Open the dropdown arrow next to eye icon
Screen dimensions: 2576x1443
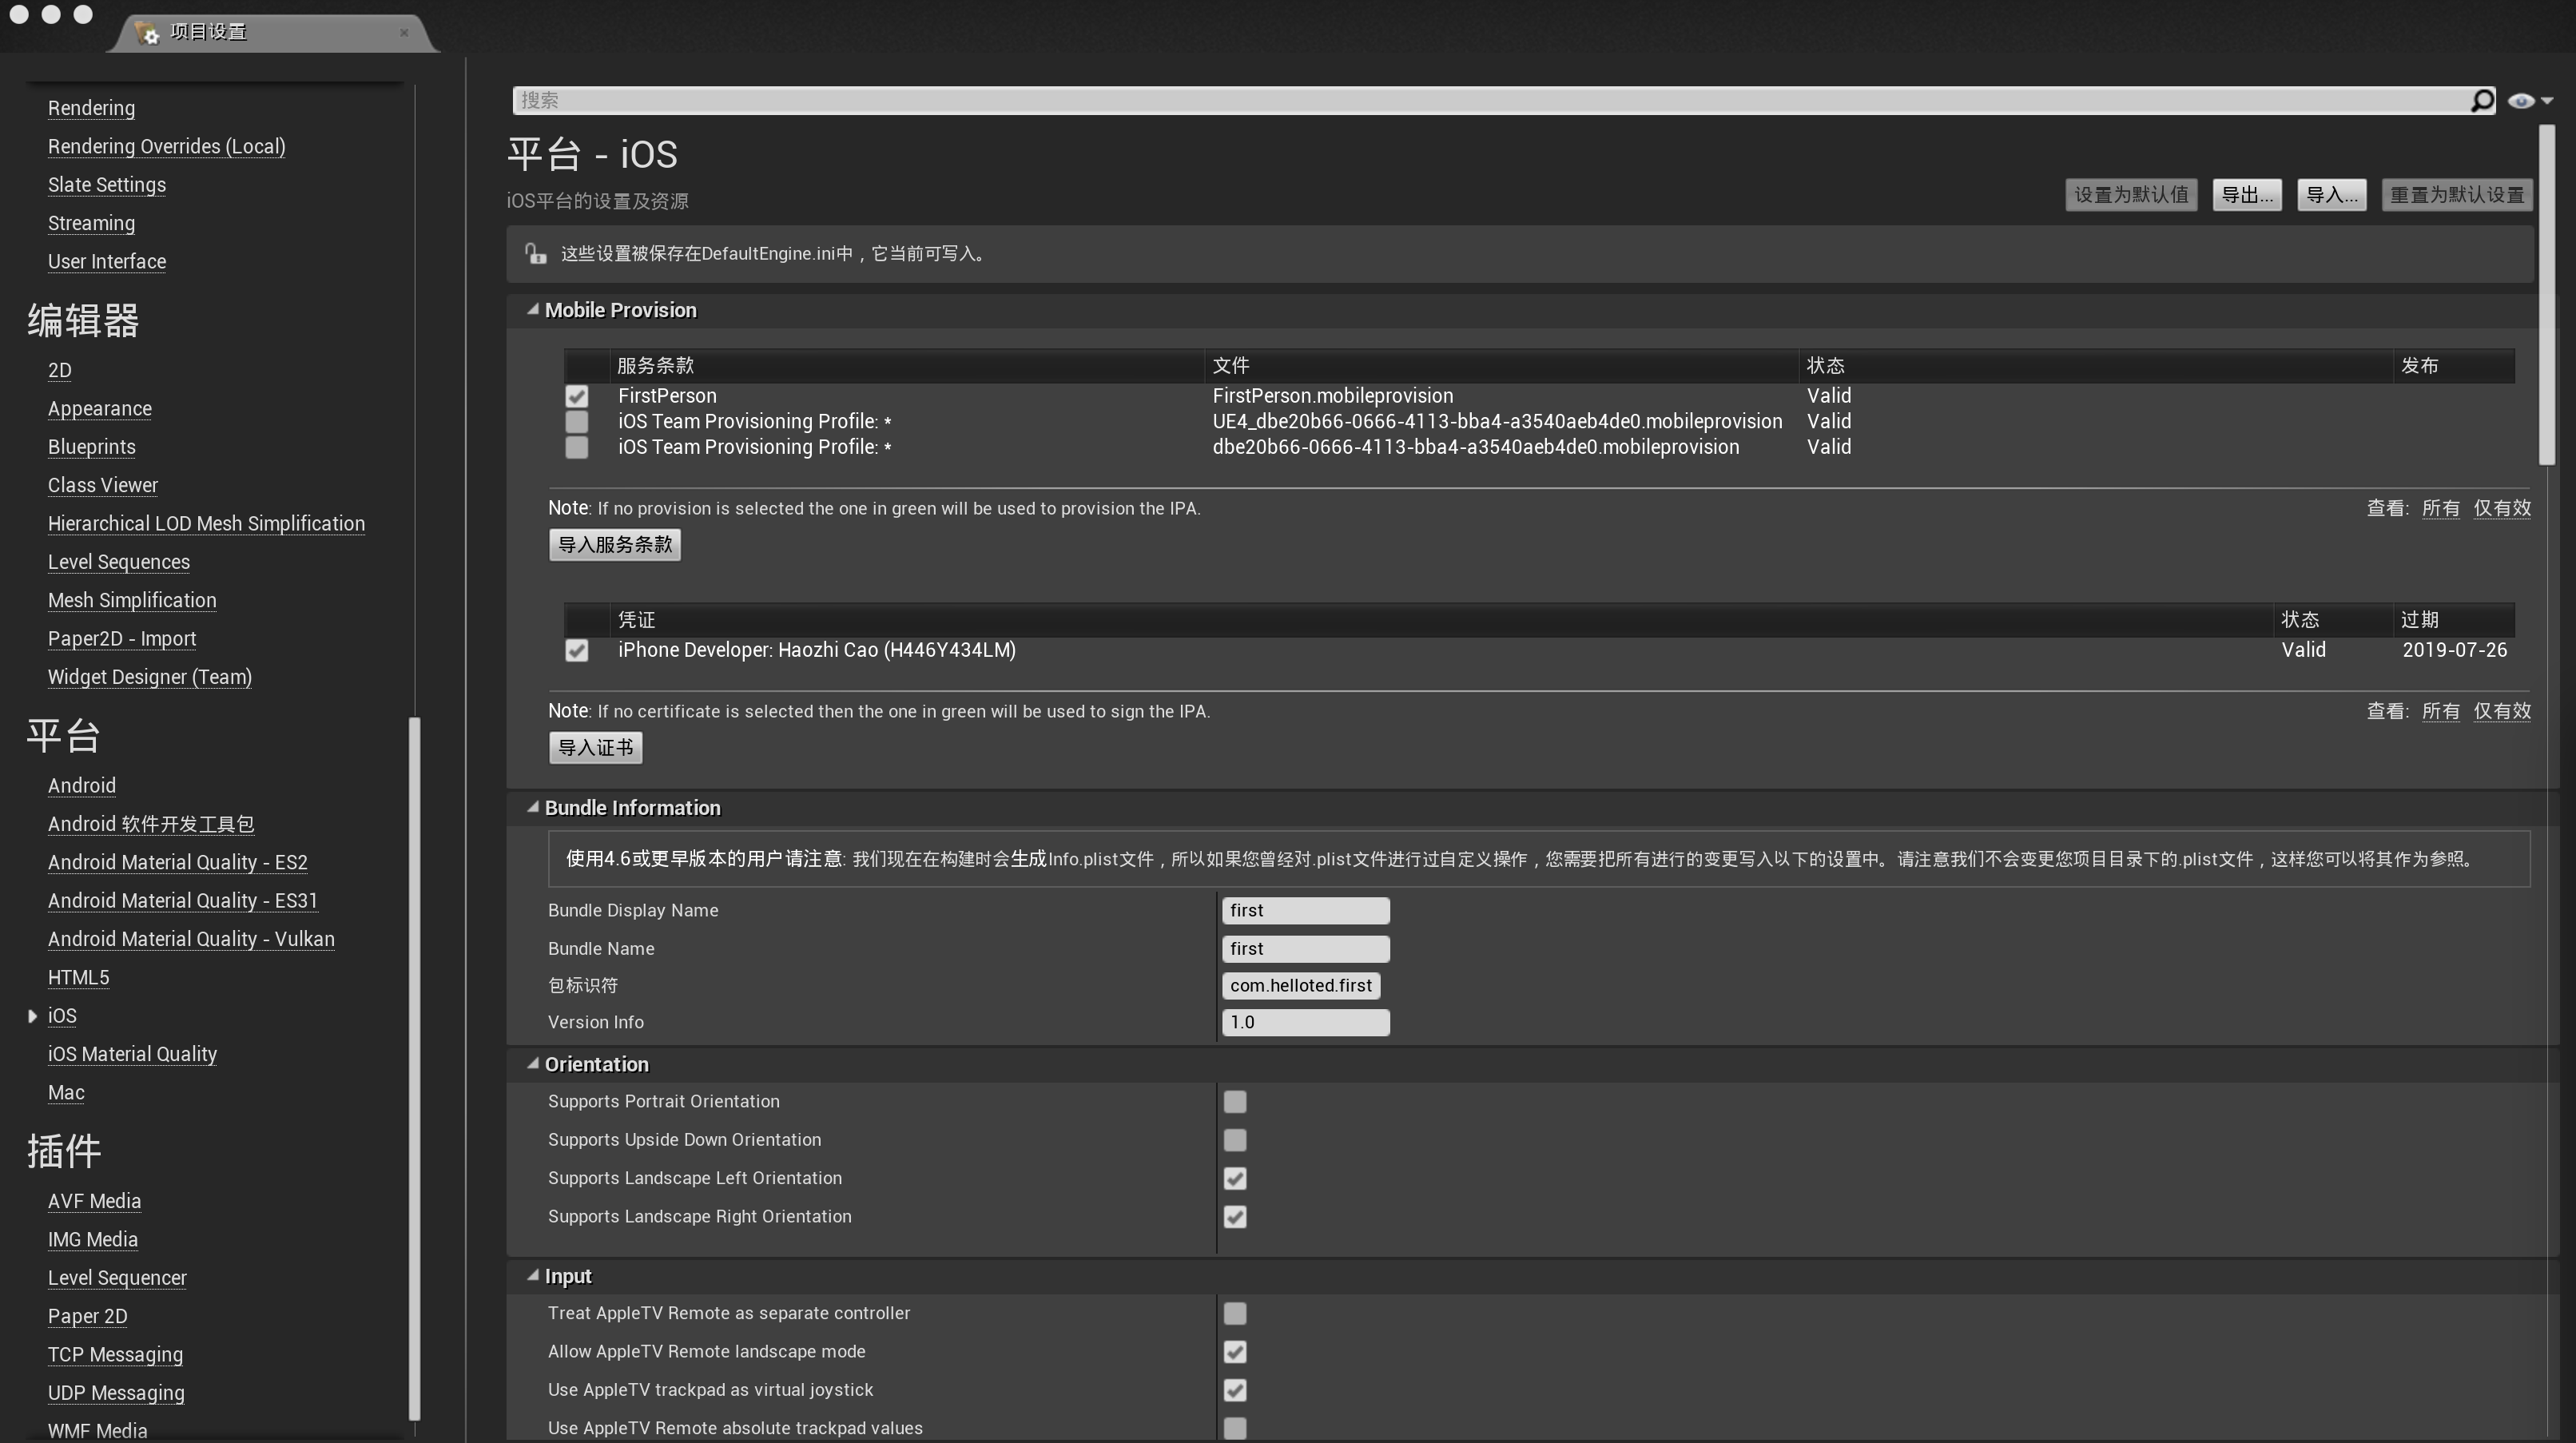point(2547,101)
